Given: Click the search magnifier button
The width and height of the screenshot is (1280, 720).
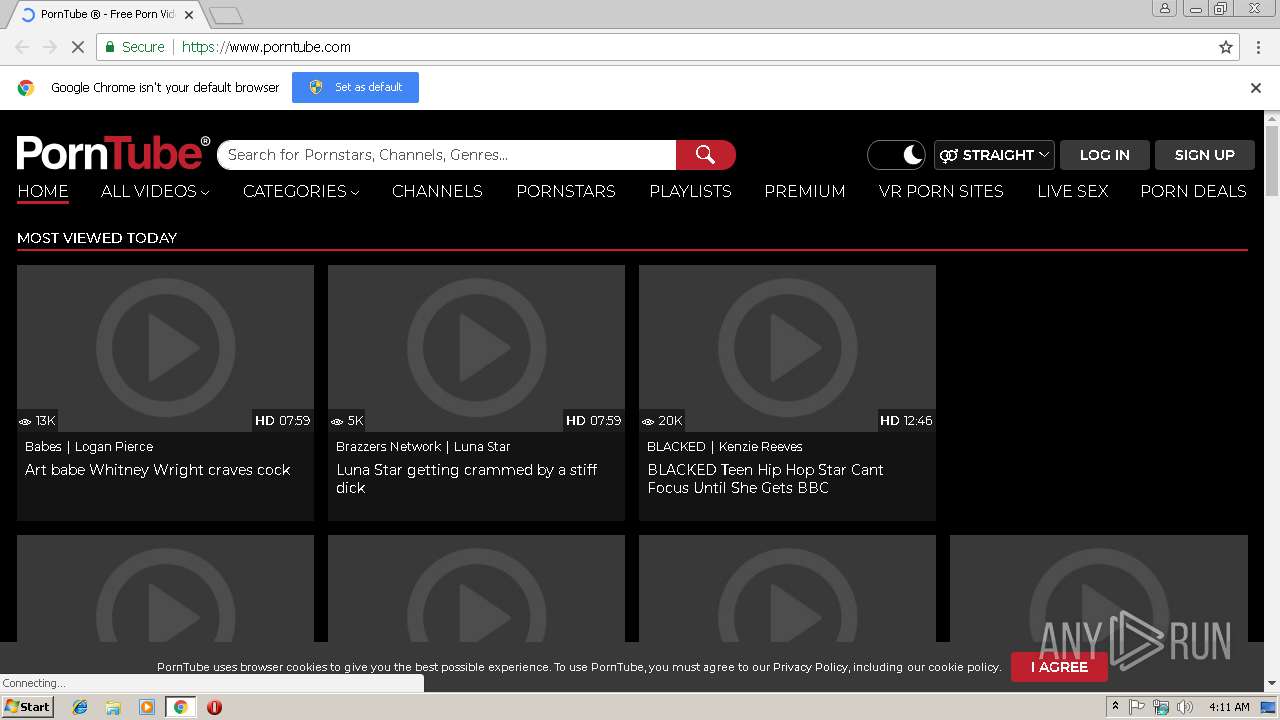Looking at the screenshot, I should (x=706, y=155).
